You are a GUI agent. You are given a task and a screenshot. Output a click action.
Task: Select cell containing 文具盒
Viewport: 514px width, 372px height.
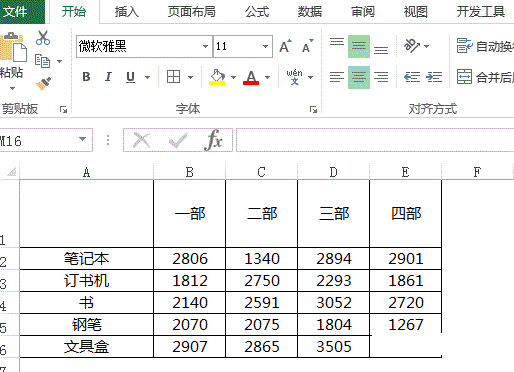click(86, 347)
